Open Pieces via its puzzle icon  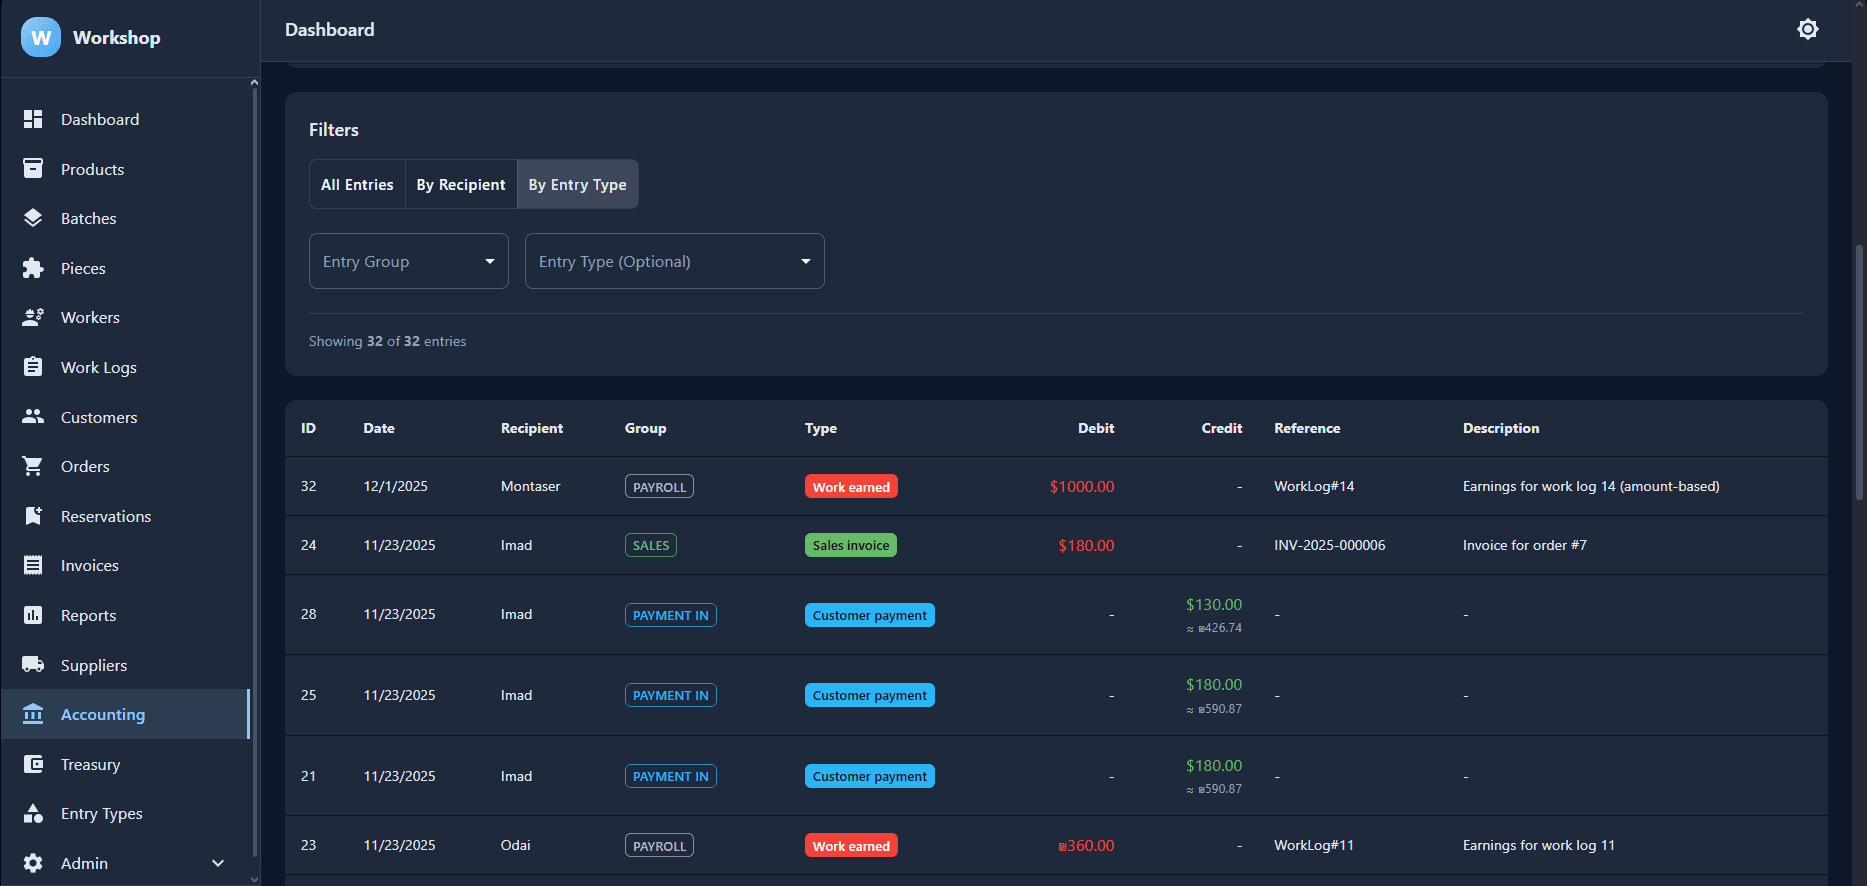tap(33, 268)
